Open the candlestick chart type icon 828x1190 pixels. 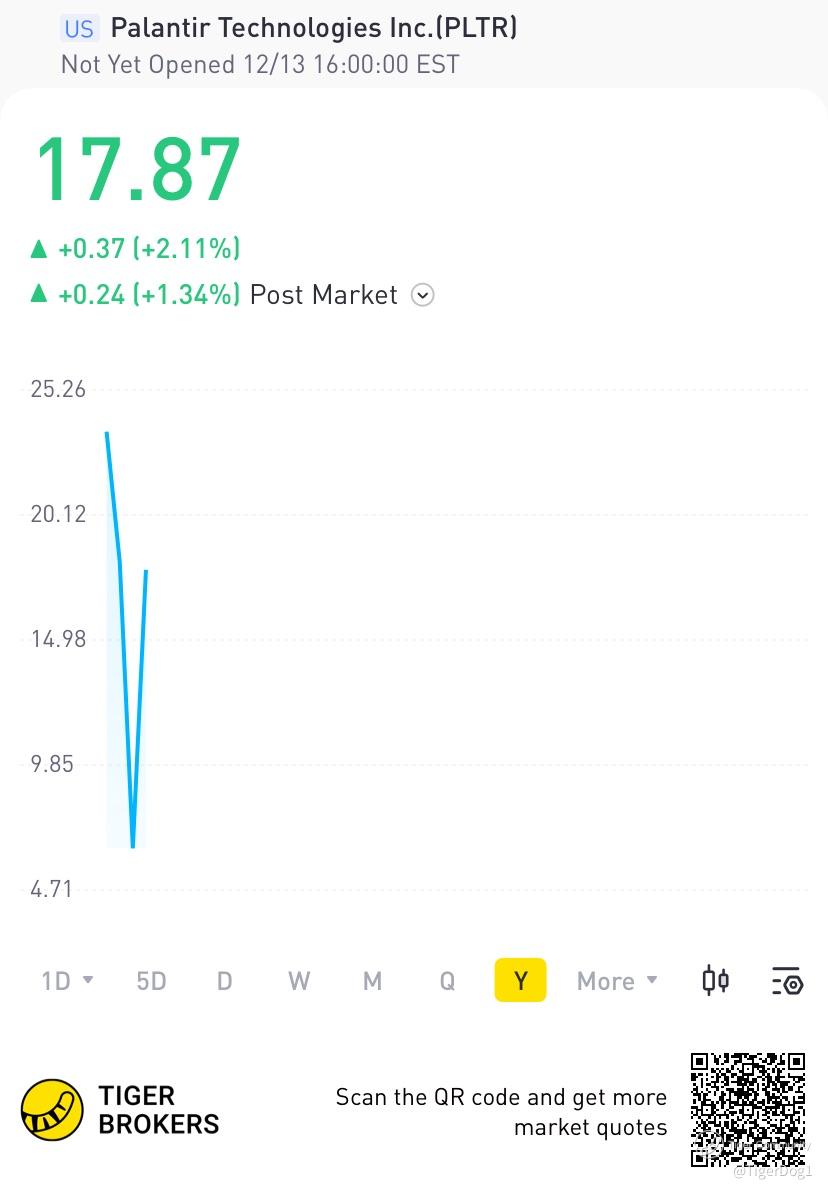pyautogui.click(x=715, y=981)
